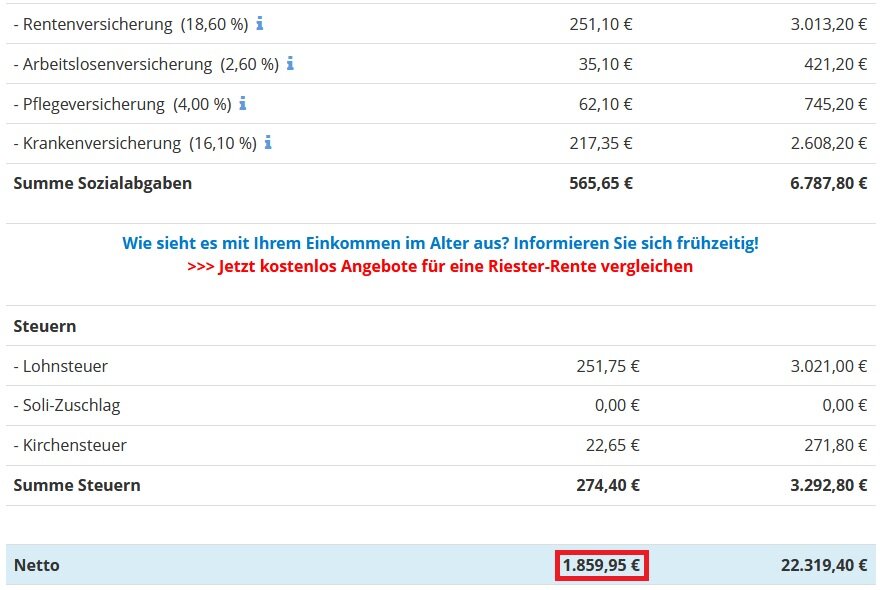Select the Steuern section heading
The image size is (880, 590).
(45, 326)
